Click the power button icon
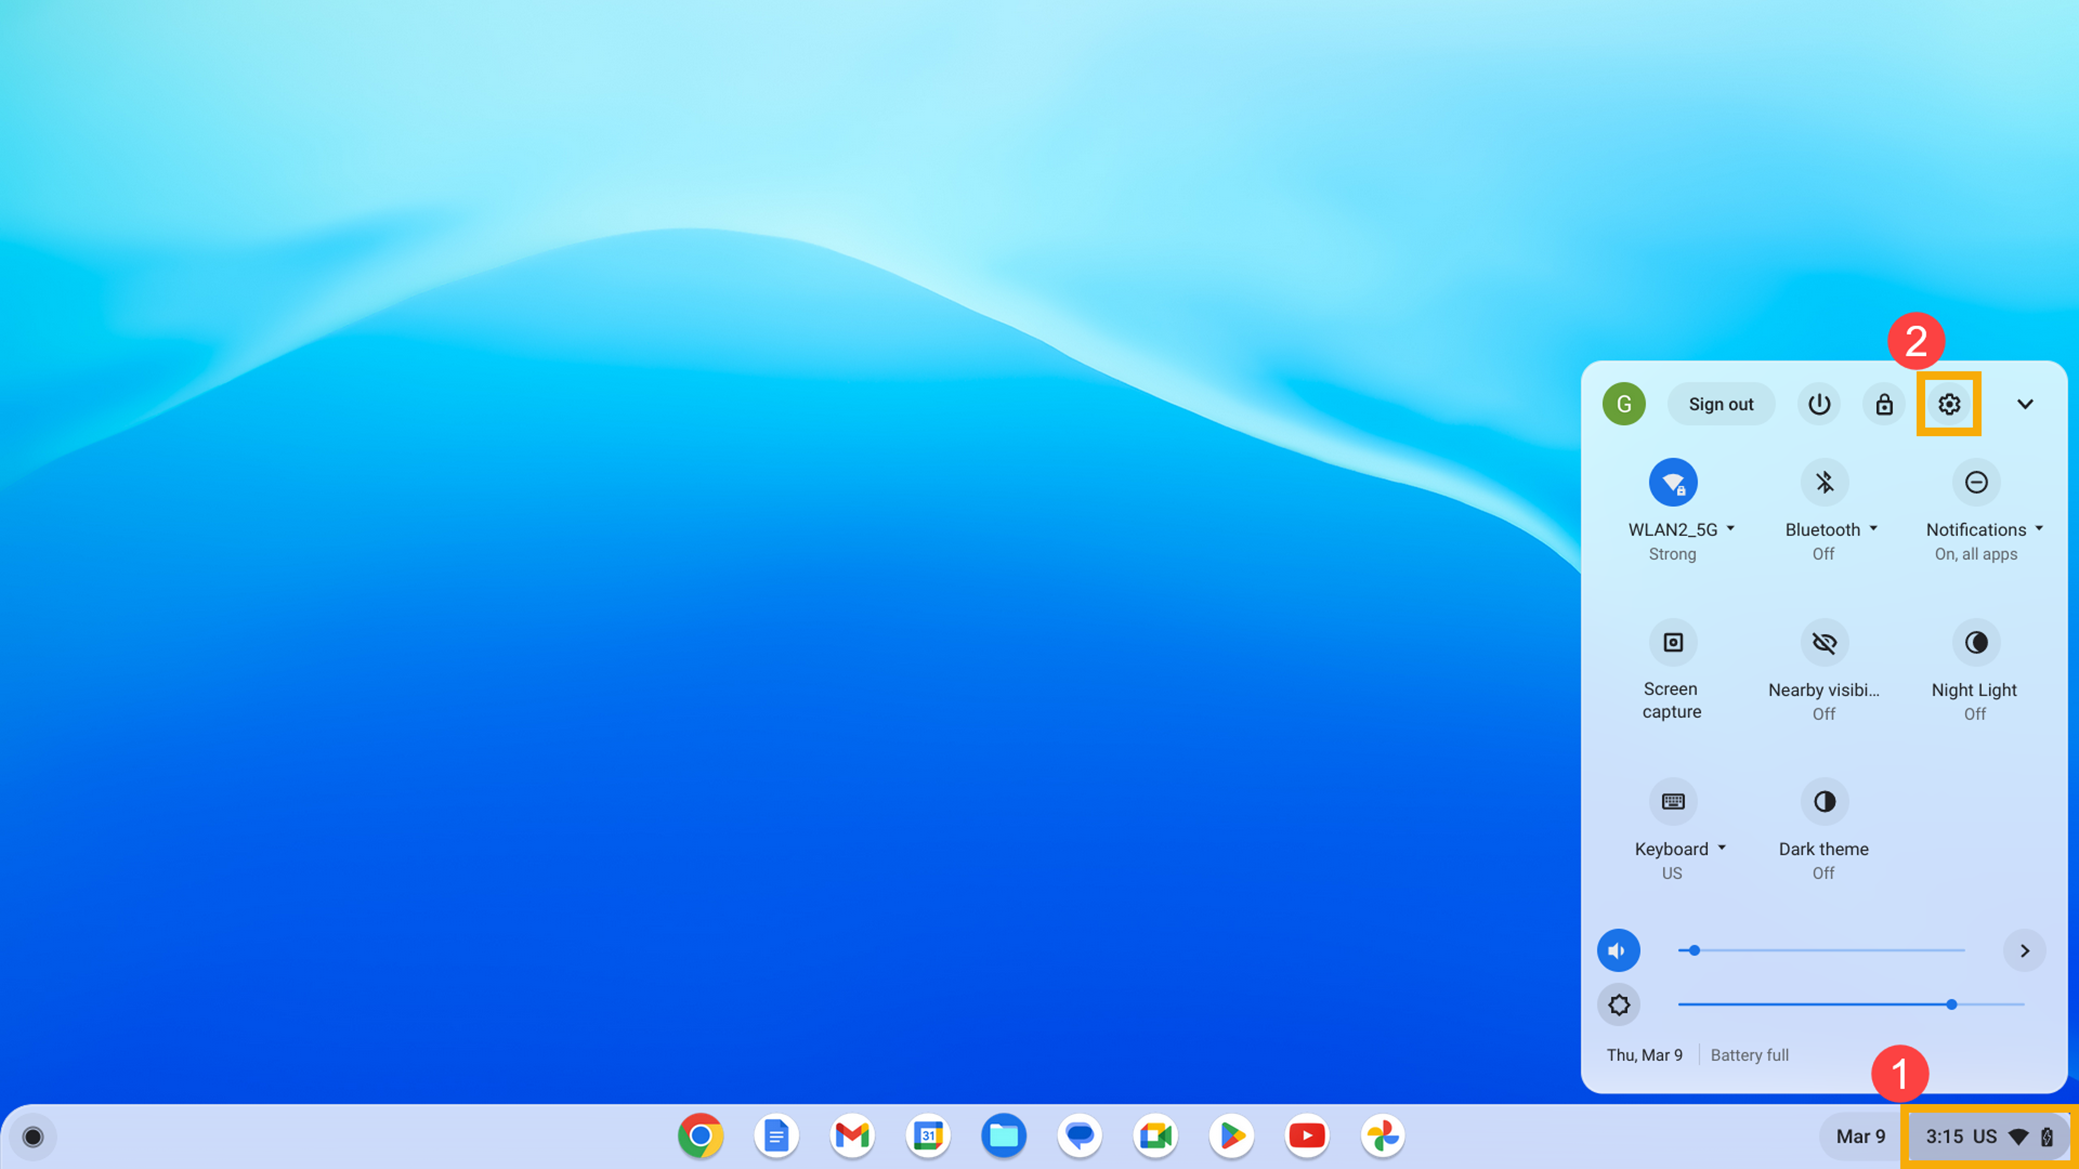 [1819, 404]
